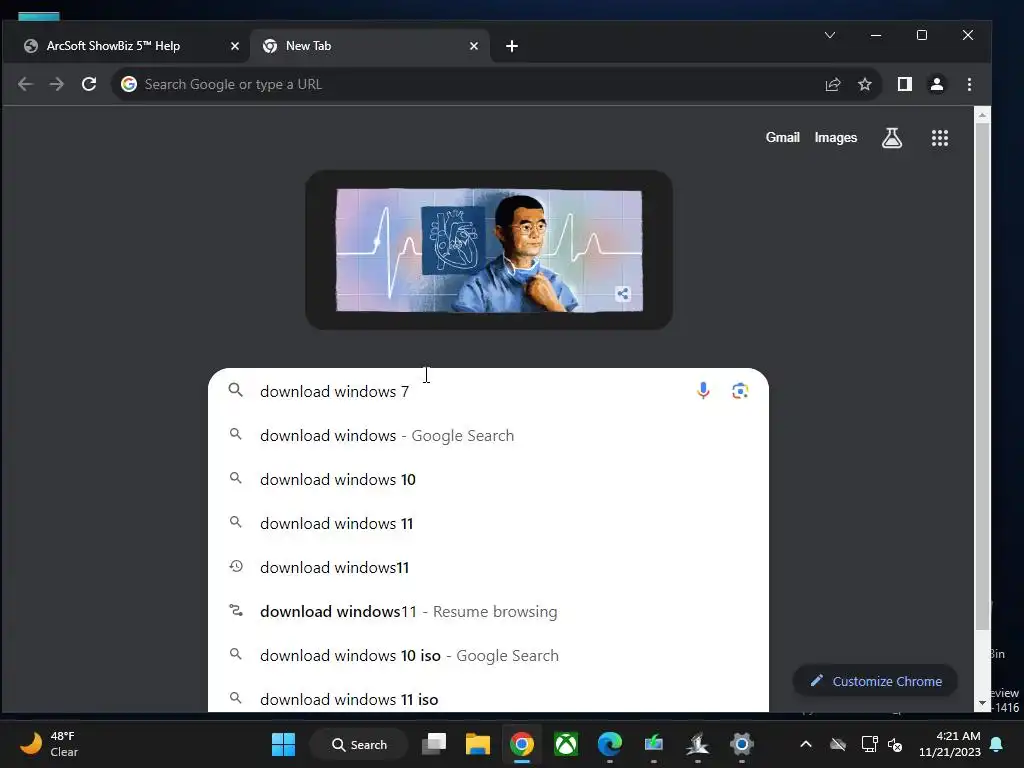Screen dimensions: 1024x768
Task: Close the New Tab tab
Action: point(474,46)
